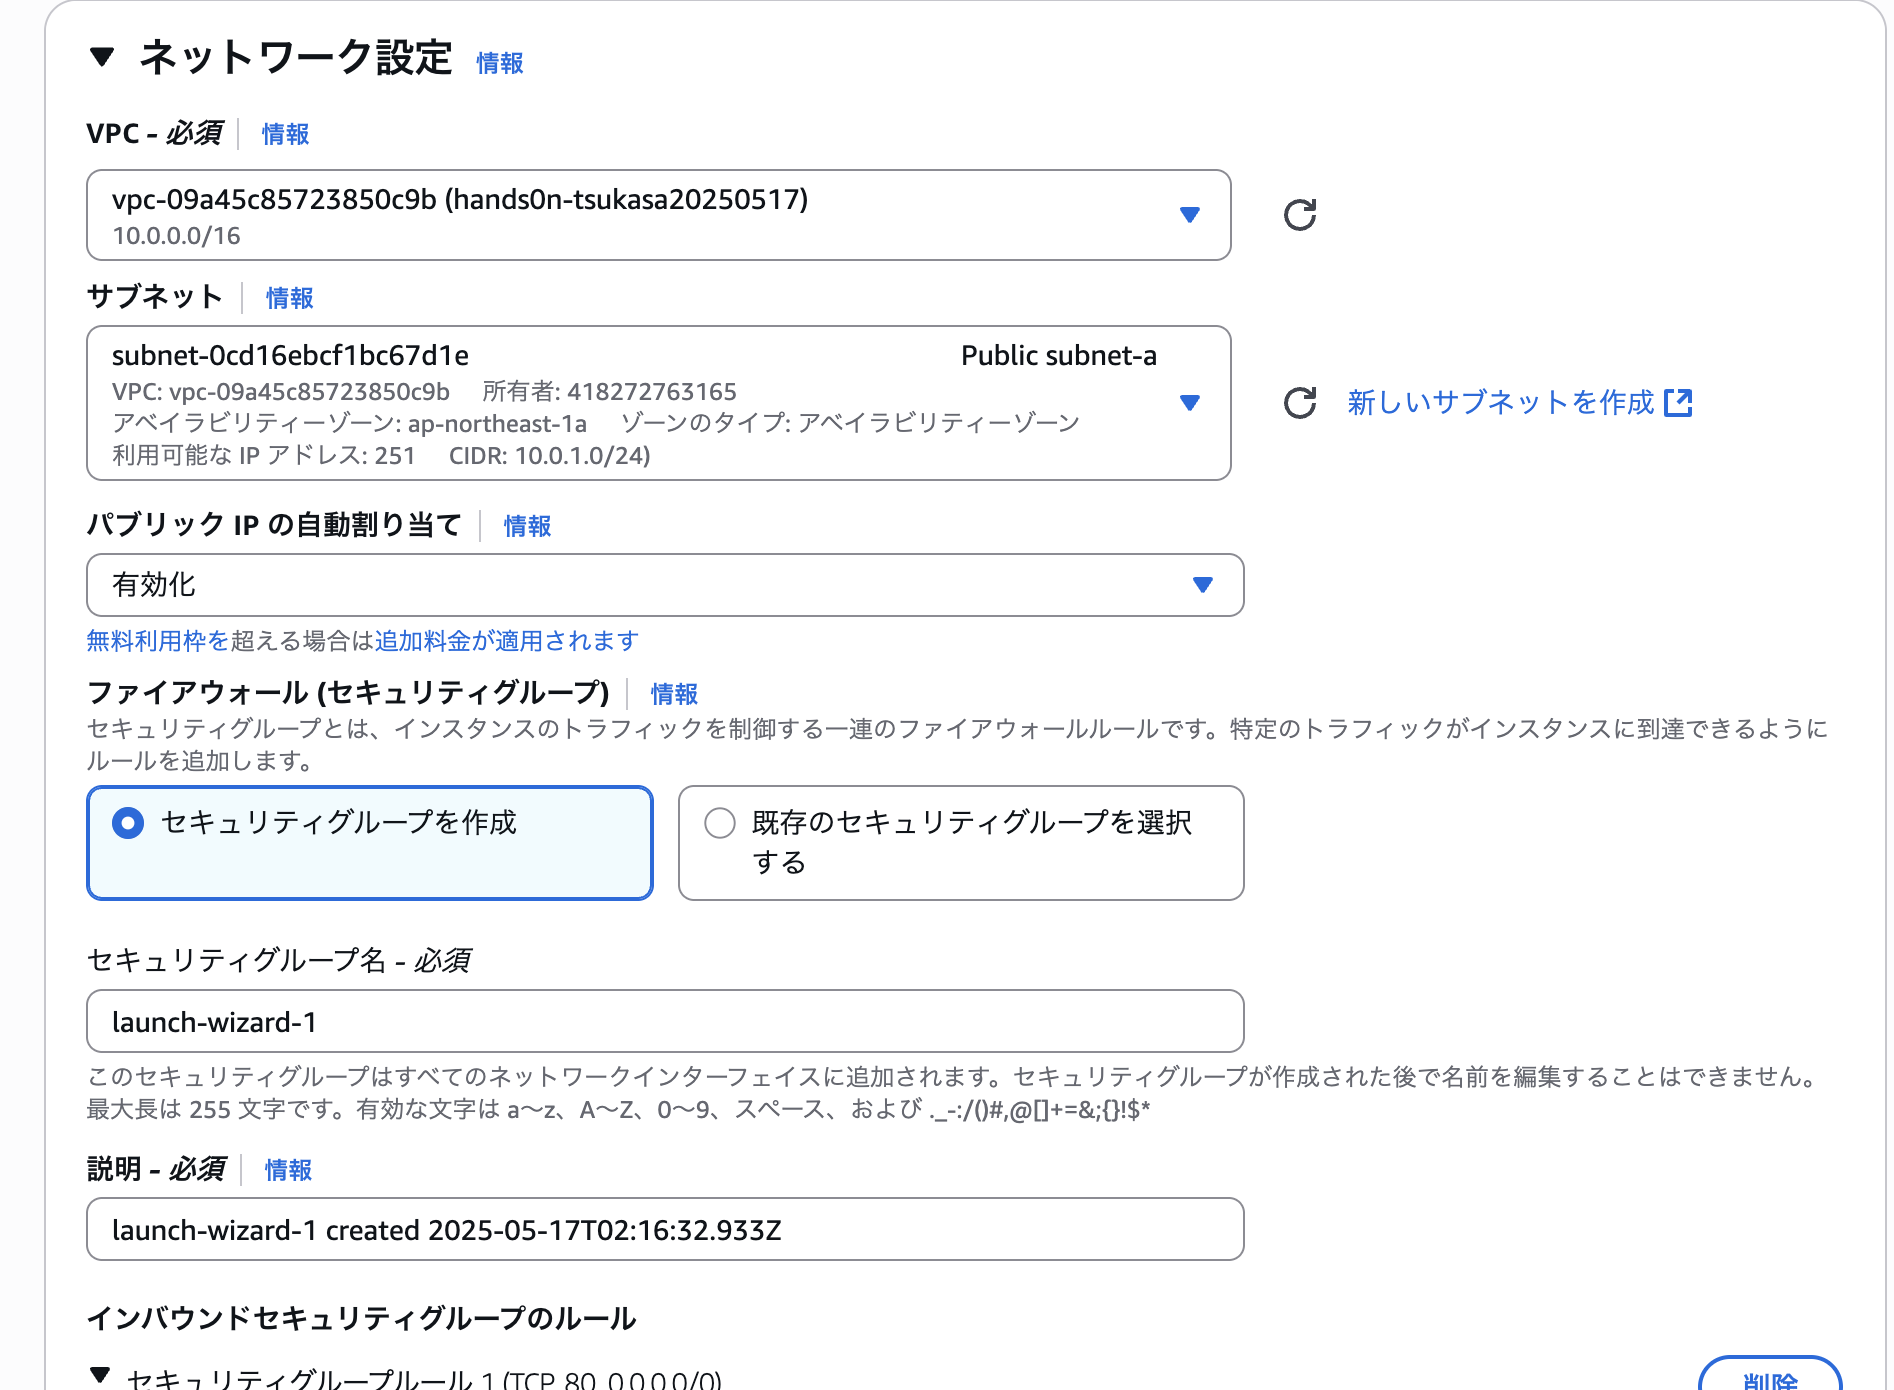Open 追加料金が適用されます link
This screenshot has height=1390, width=1894.
click(x=505, y=641)
